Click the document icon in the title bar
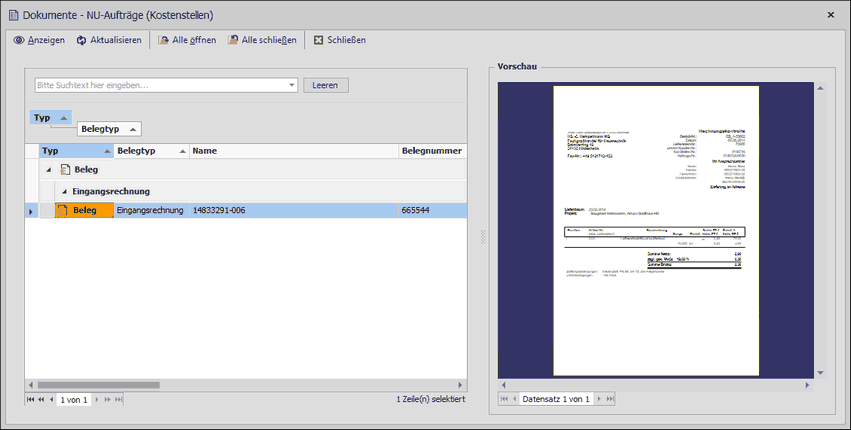 [12, 15]
